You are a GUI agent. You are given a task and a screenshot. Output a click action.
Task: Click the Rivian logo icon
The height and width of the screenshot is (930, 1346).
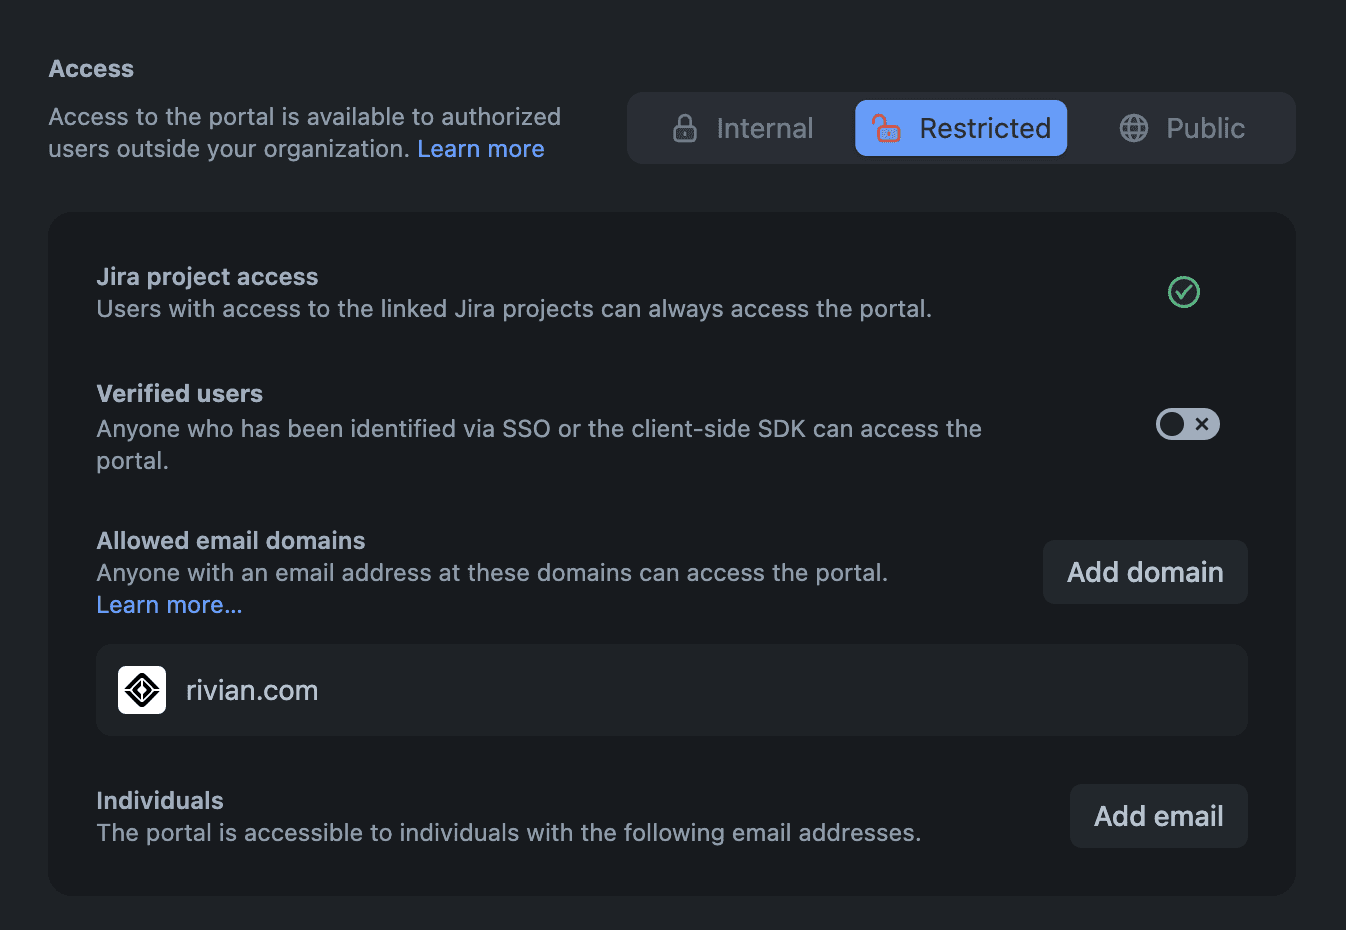tap(142, 690)
